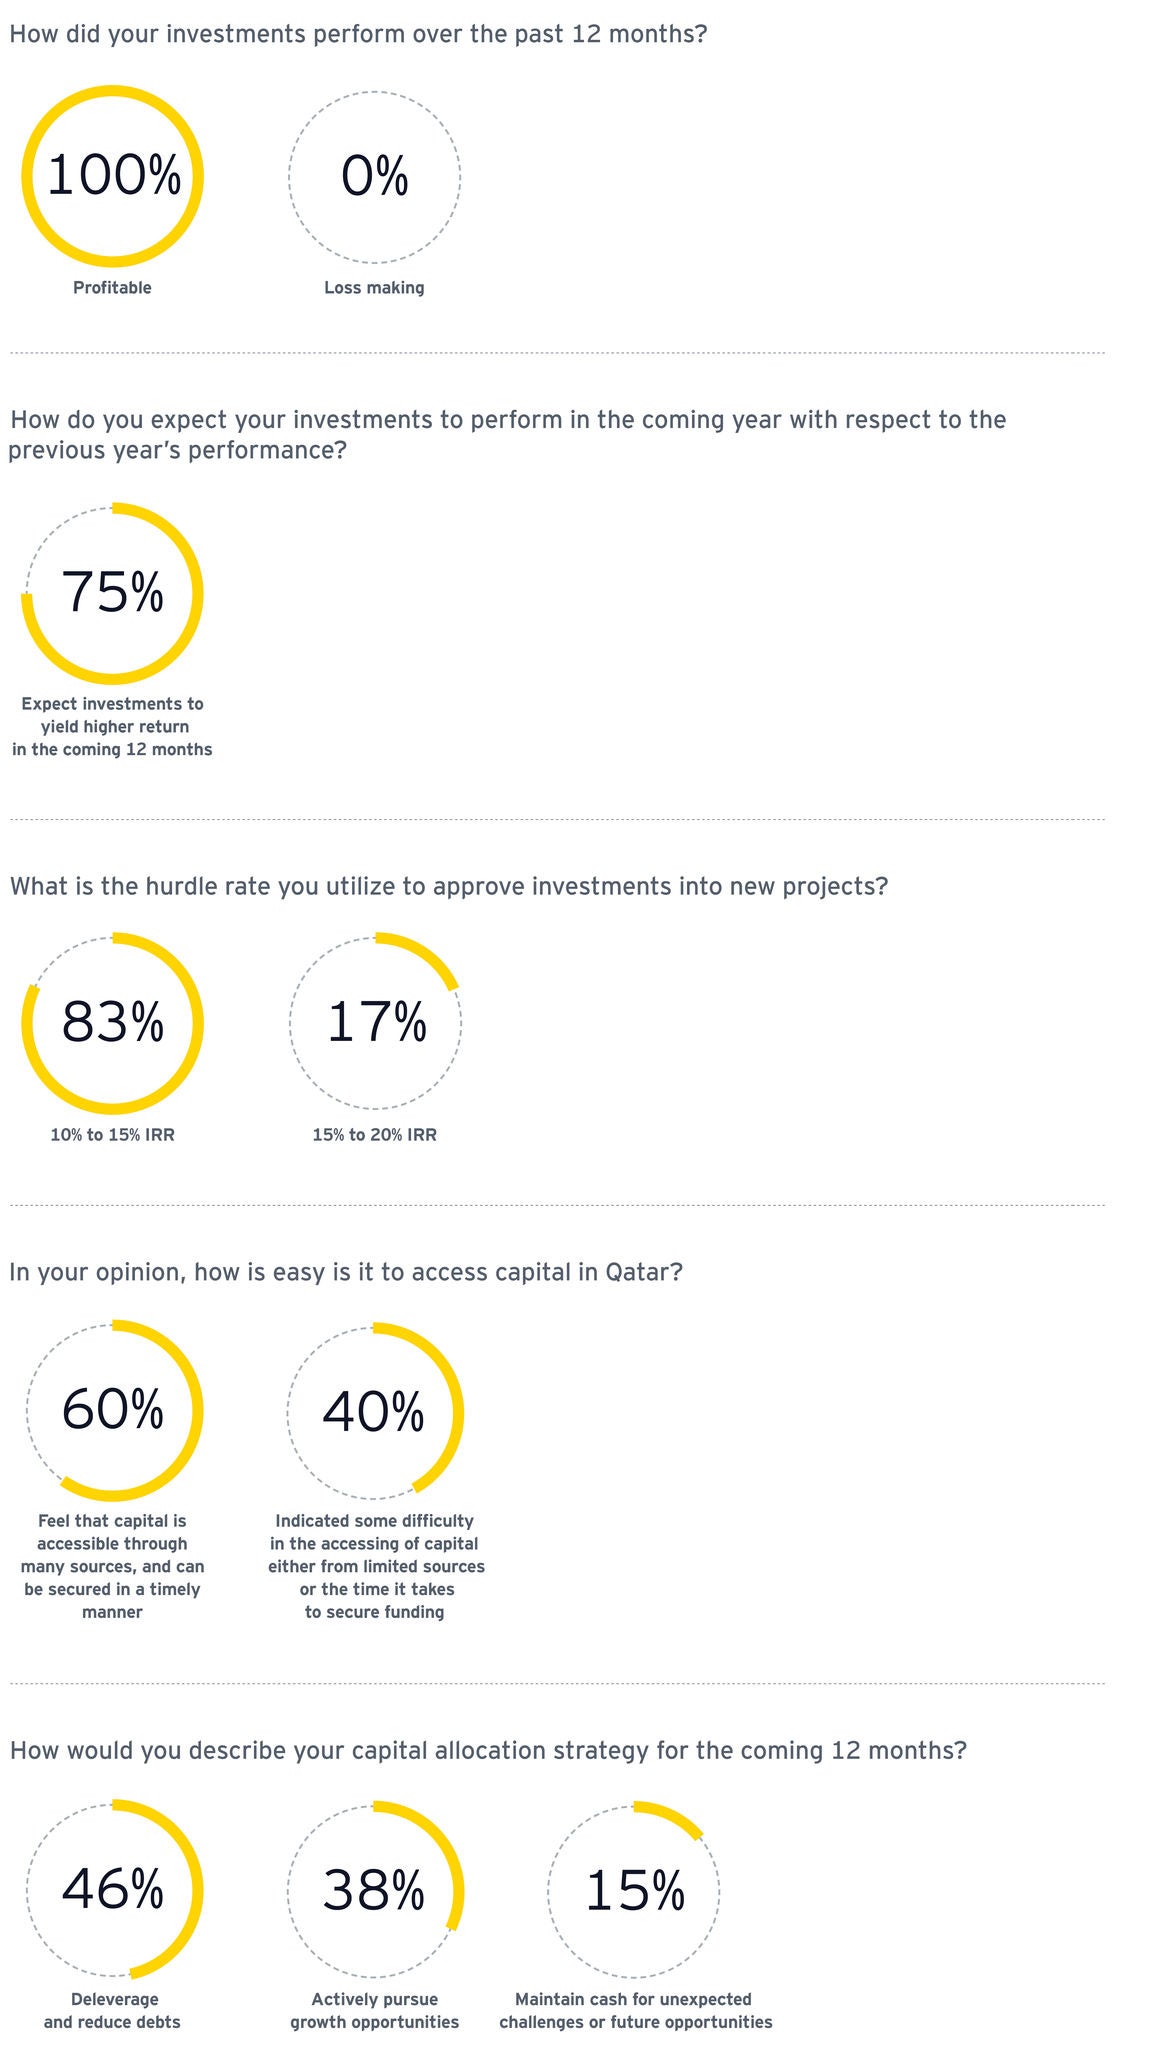This screenshot has width=1166, height=2048.
Task: Select the '15% to 20% IRR' label
Action: [374, 1135]
